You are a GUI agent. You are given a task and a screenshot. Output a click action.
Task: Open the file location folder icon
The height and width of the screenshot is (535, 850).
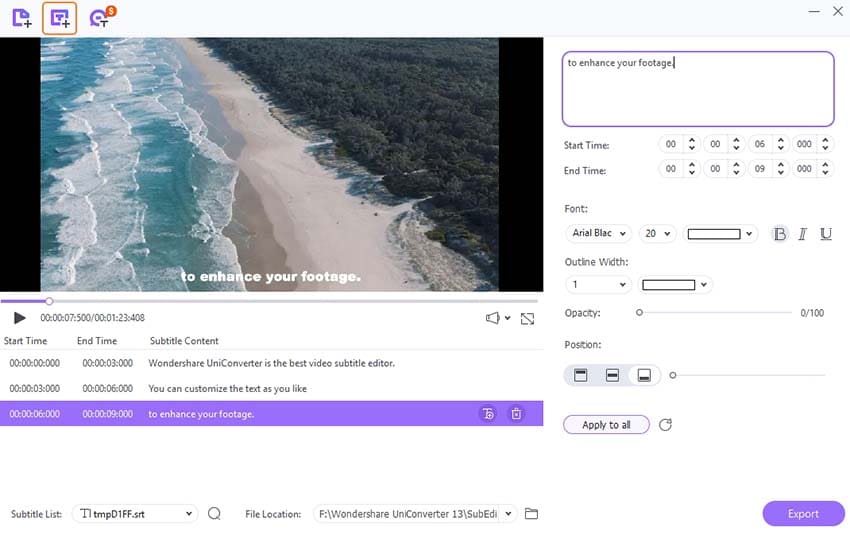(531, 514)
